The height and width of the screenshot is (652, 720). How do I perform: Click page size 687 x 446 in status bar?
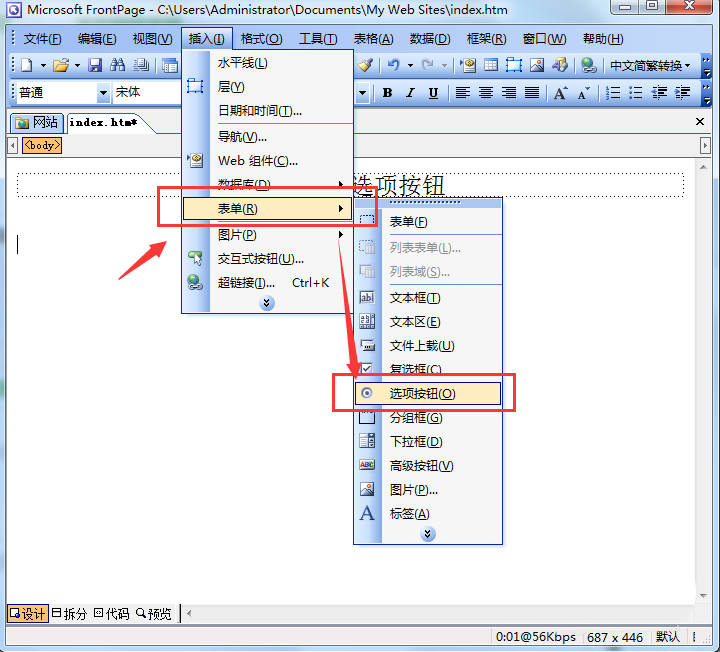point(614,637)
